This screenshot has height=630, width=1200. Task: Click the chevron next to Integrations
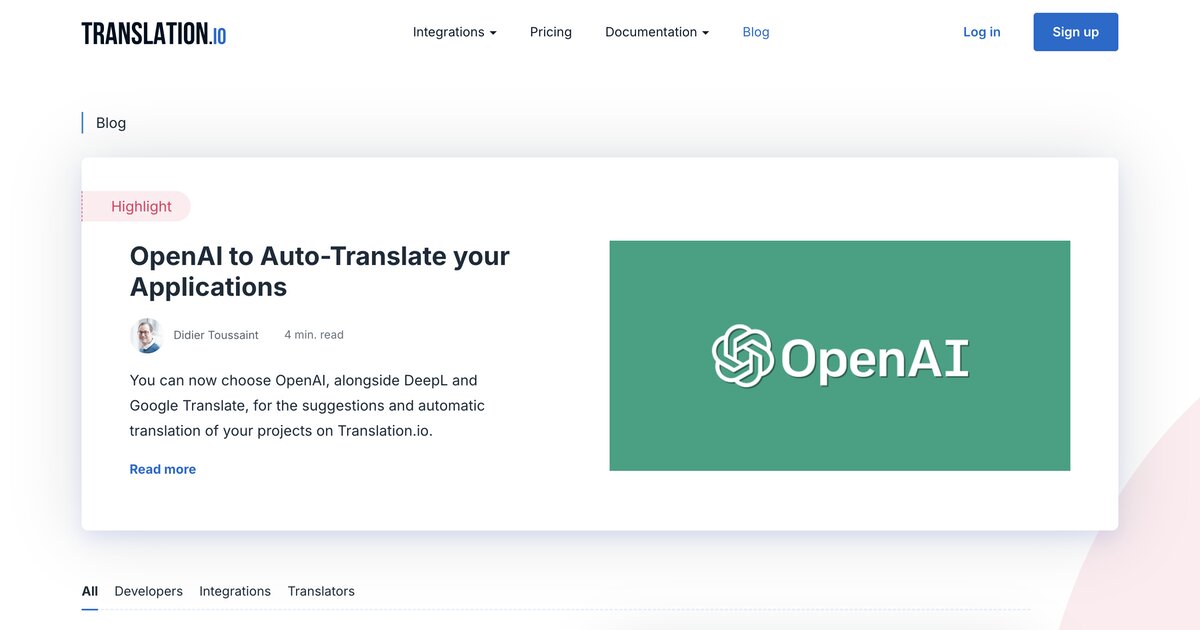(x=493, y=31)
